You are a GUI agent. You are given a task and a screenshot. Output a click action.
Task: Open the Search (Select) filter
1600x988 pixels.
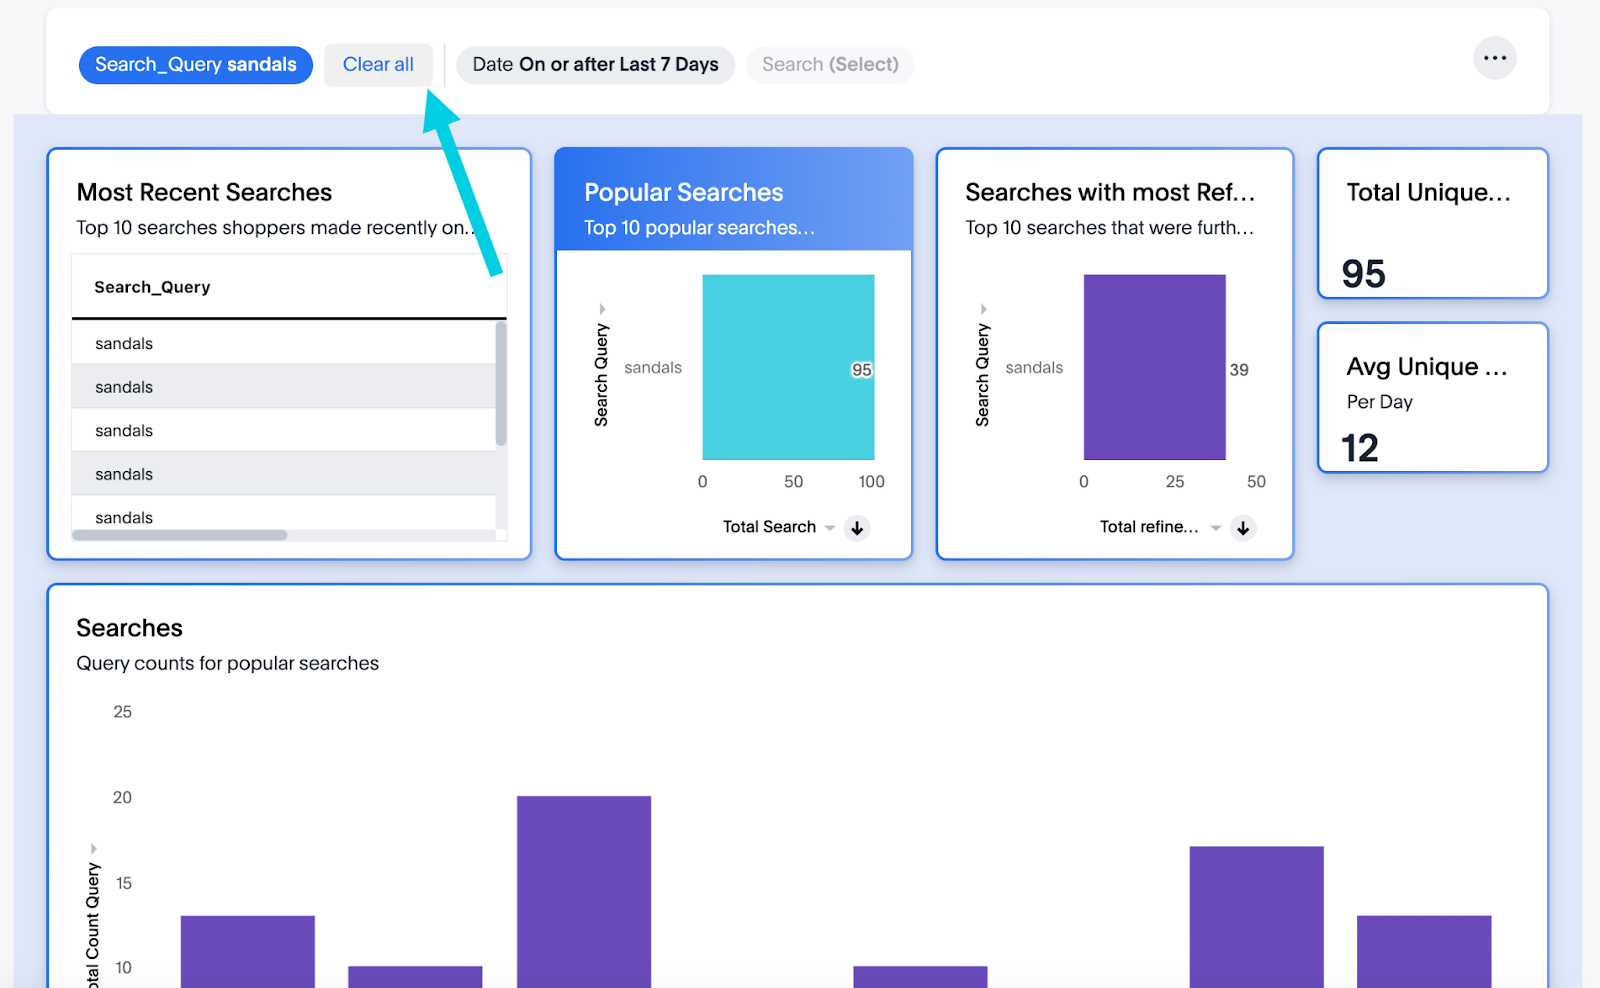(x=830, y=65)
